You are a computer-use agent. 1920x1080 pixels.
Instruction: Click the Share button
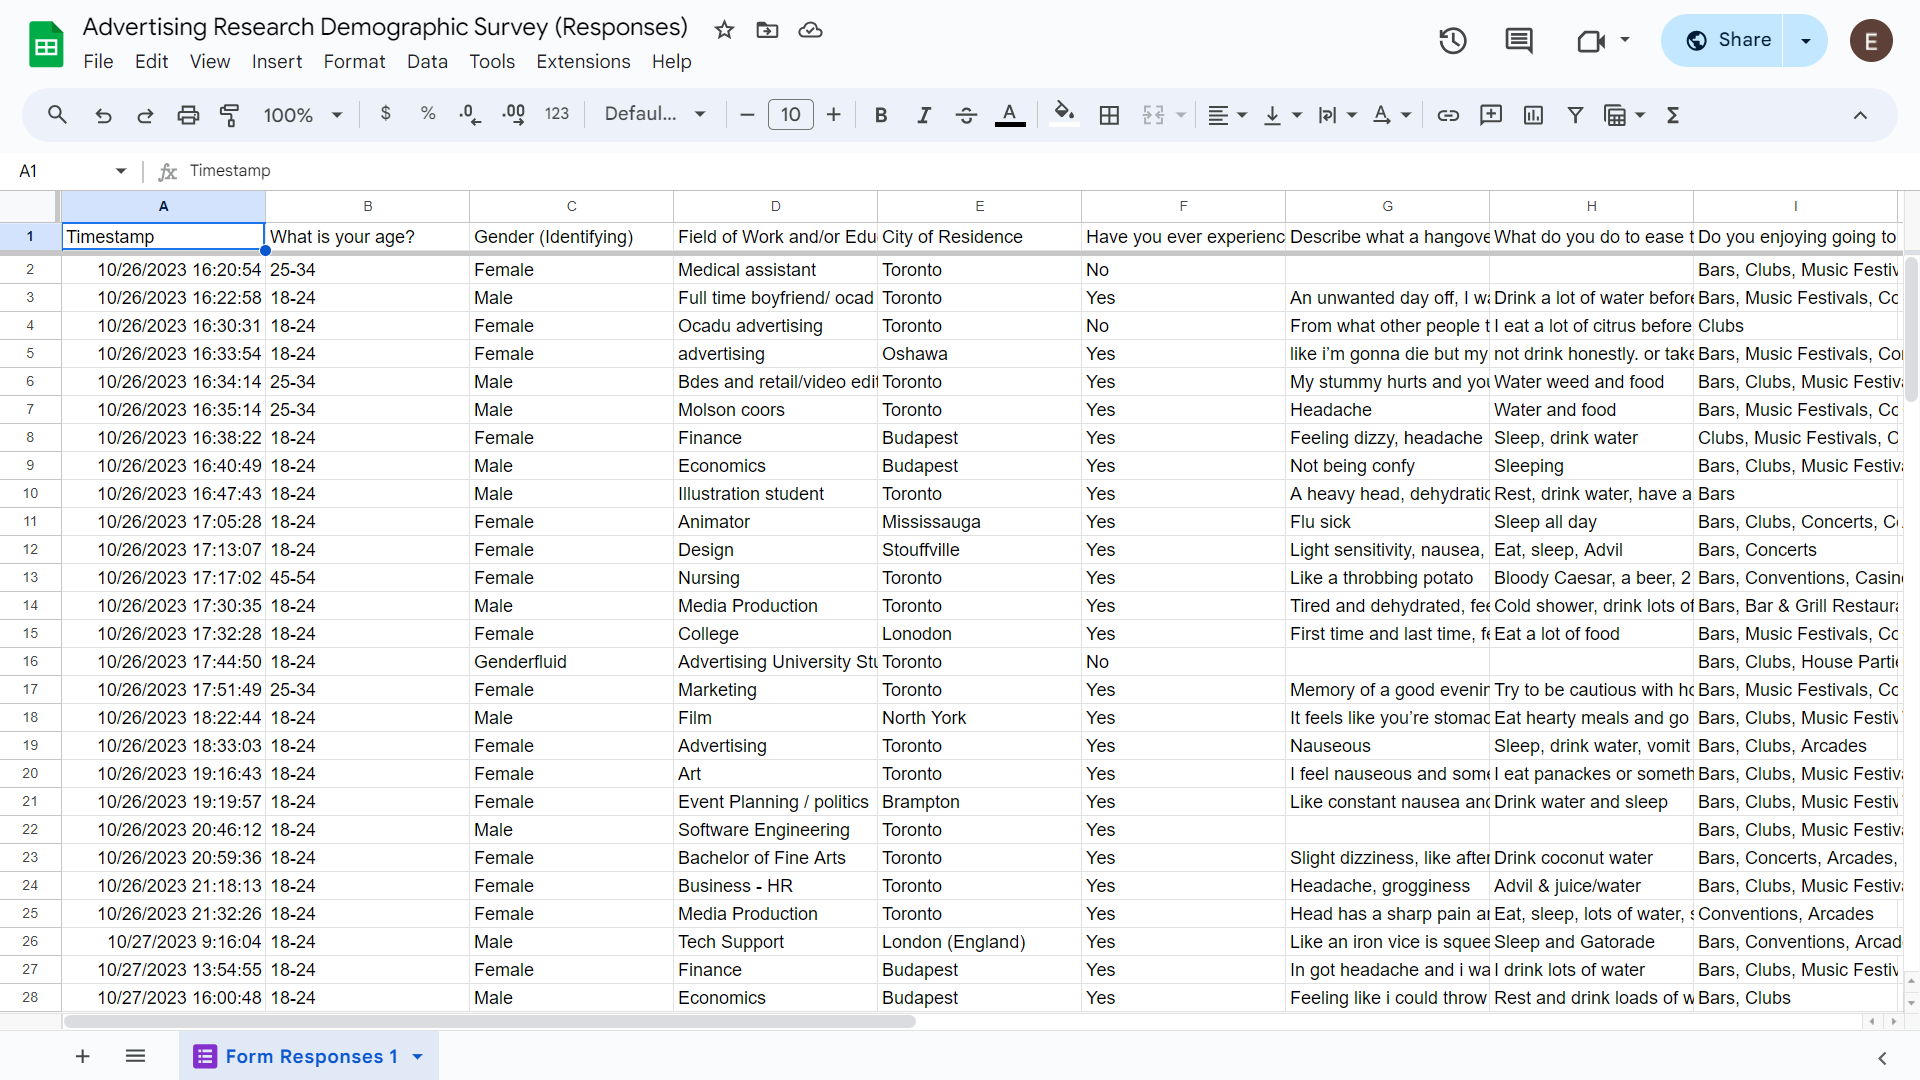1727,40
